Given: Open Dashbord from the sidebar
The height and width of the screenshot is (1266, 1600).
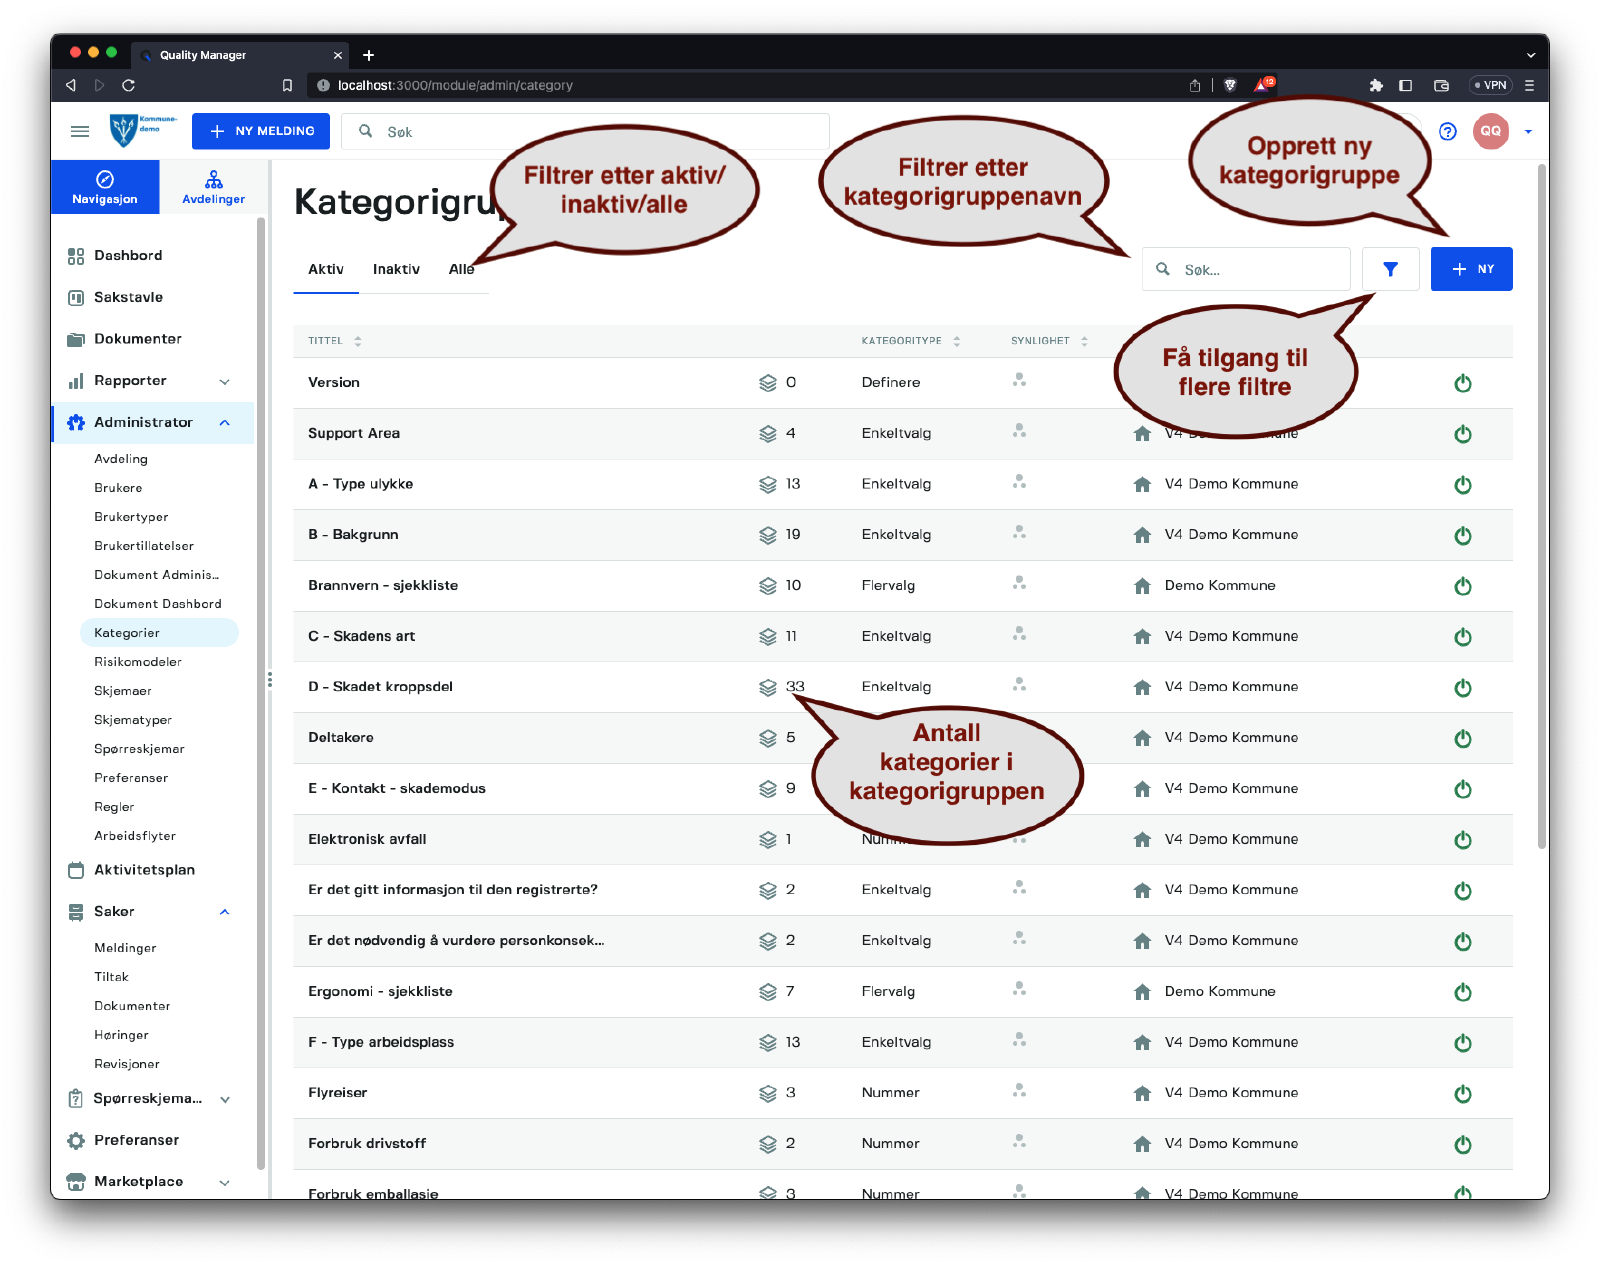Looking at the screenshot, I should point(128,256).
